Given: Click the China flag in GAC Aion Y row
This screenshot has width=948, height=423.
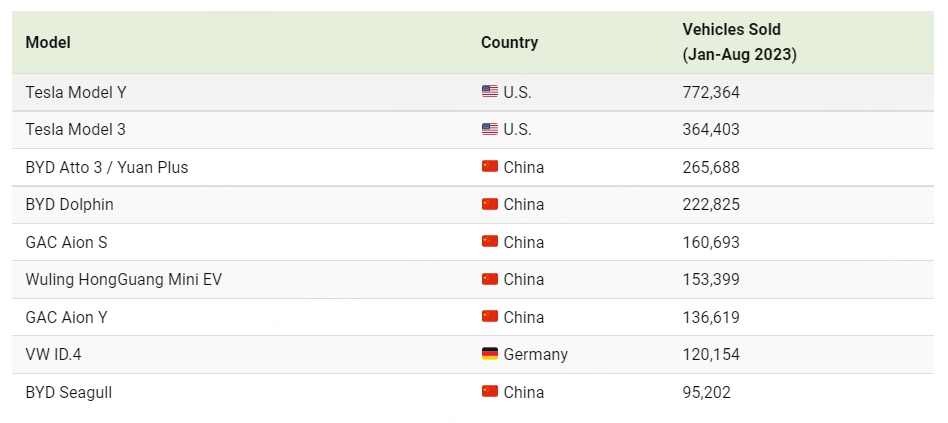Looking at the screenshot, I should pos(490,317).
